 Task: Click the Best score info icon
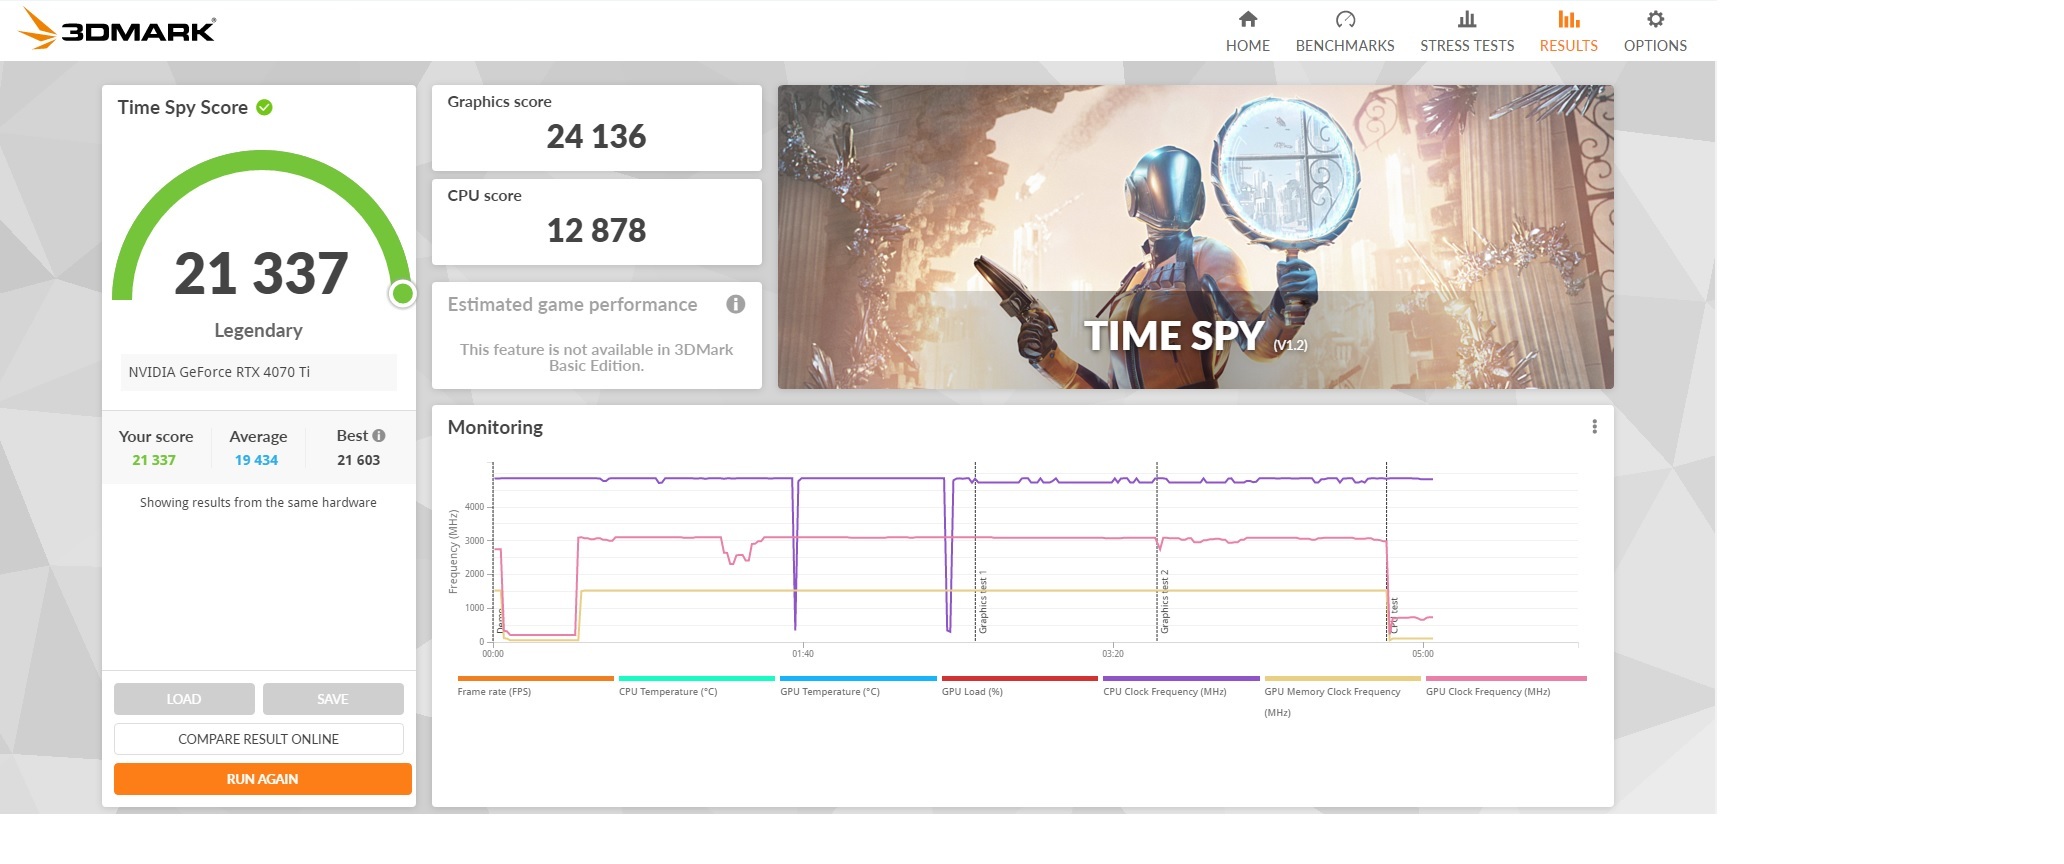click(x=379, y=436)
